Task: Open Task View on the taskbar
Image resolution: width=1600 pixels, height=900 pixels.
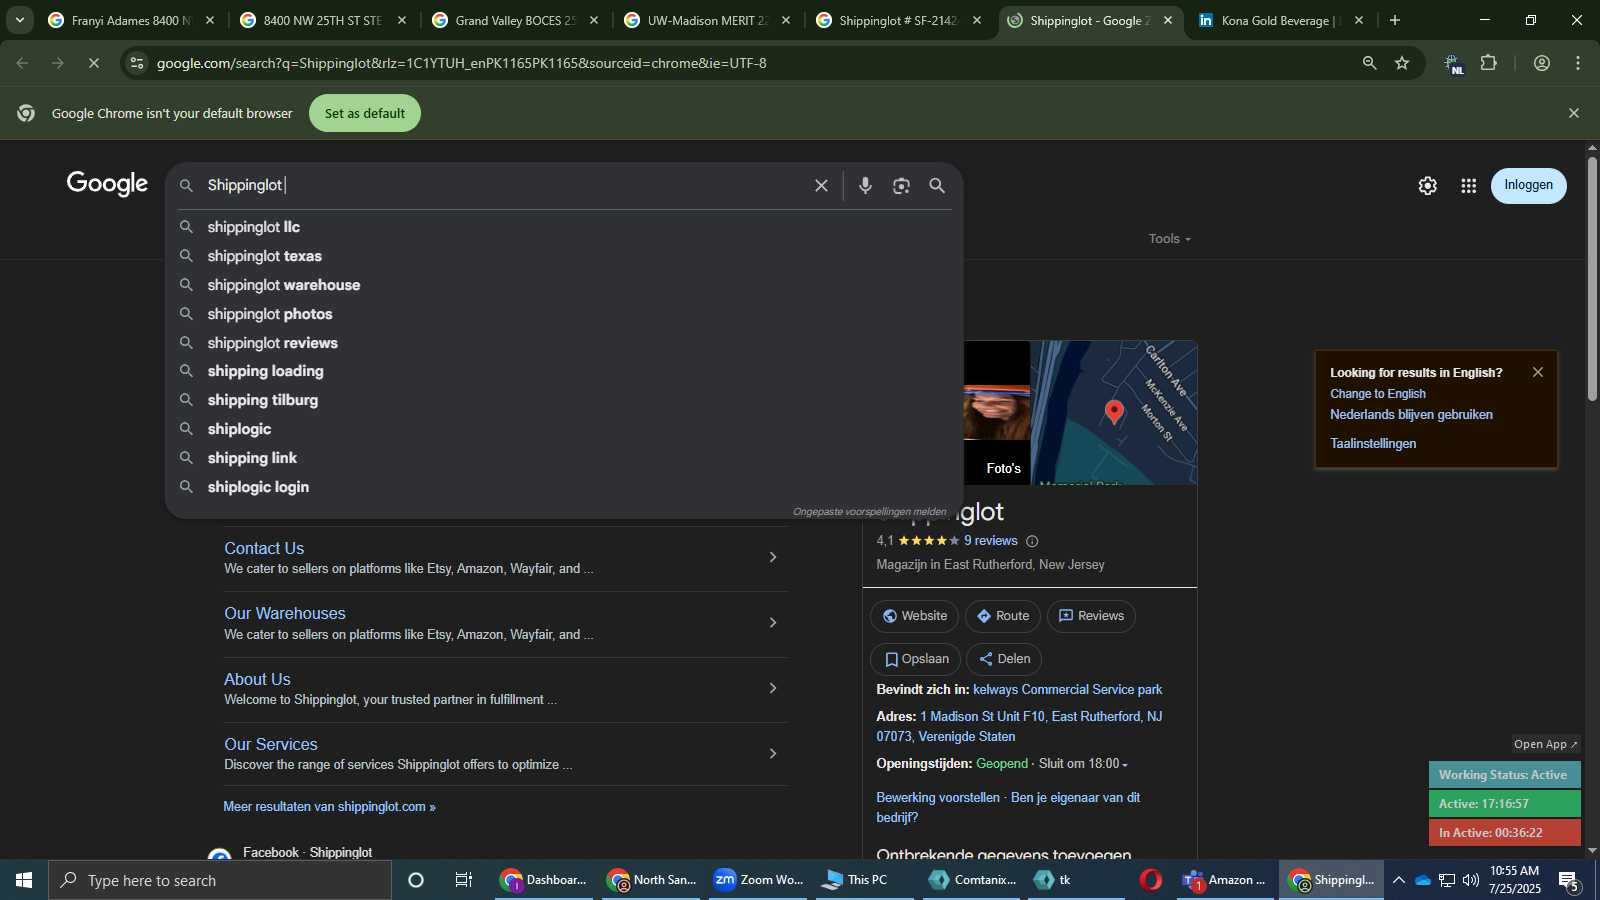Action: click(464, 880)
